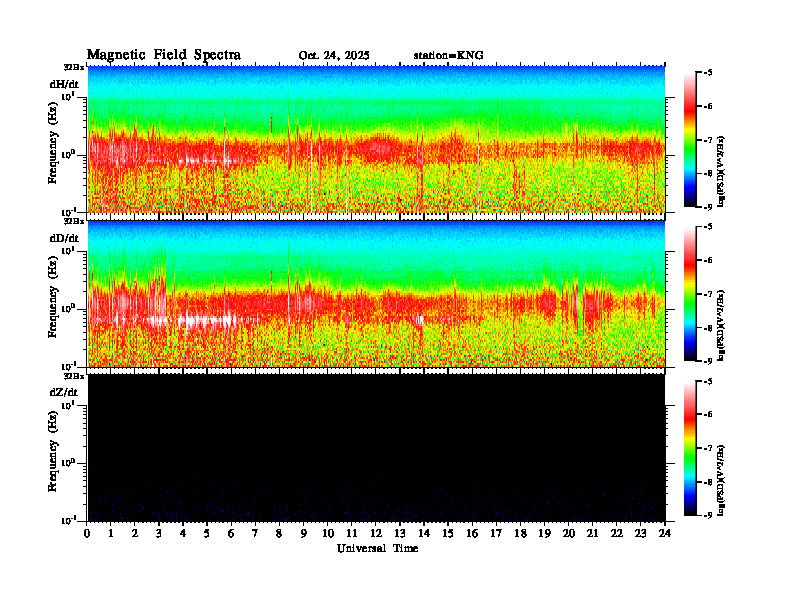Click hour tick label "3" on time axis

coord(159,533)
